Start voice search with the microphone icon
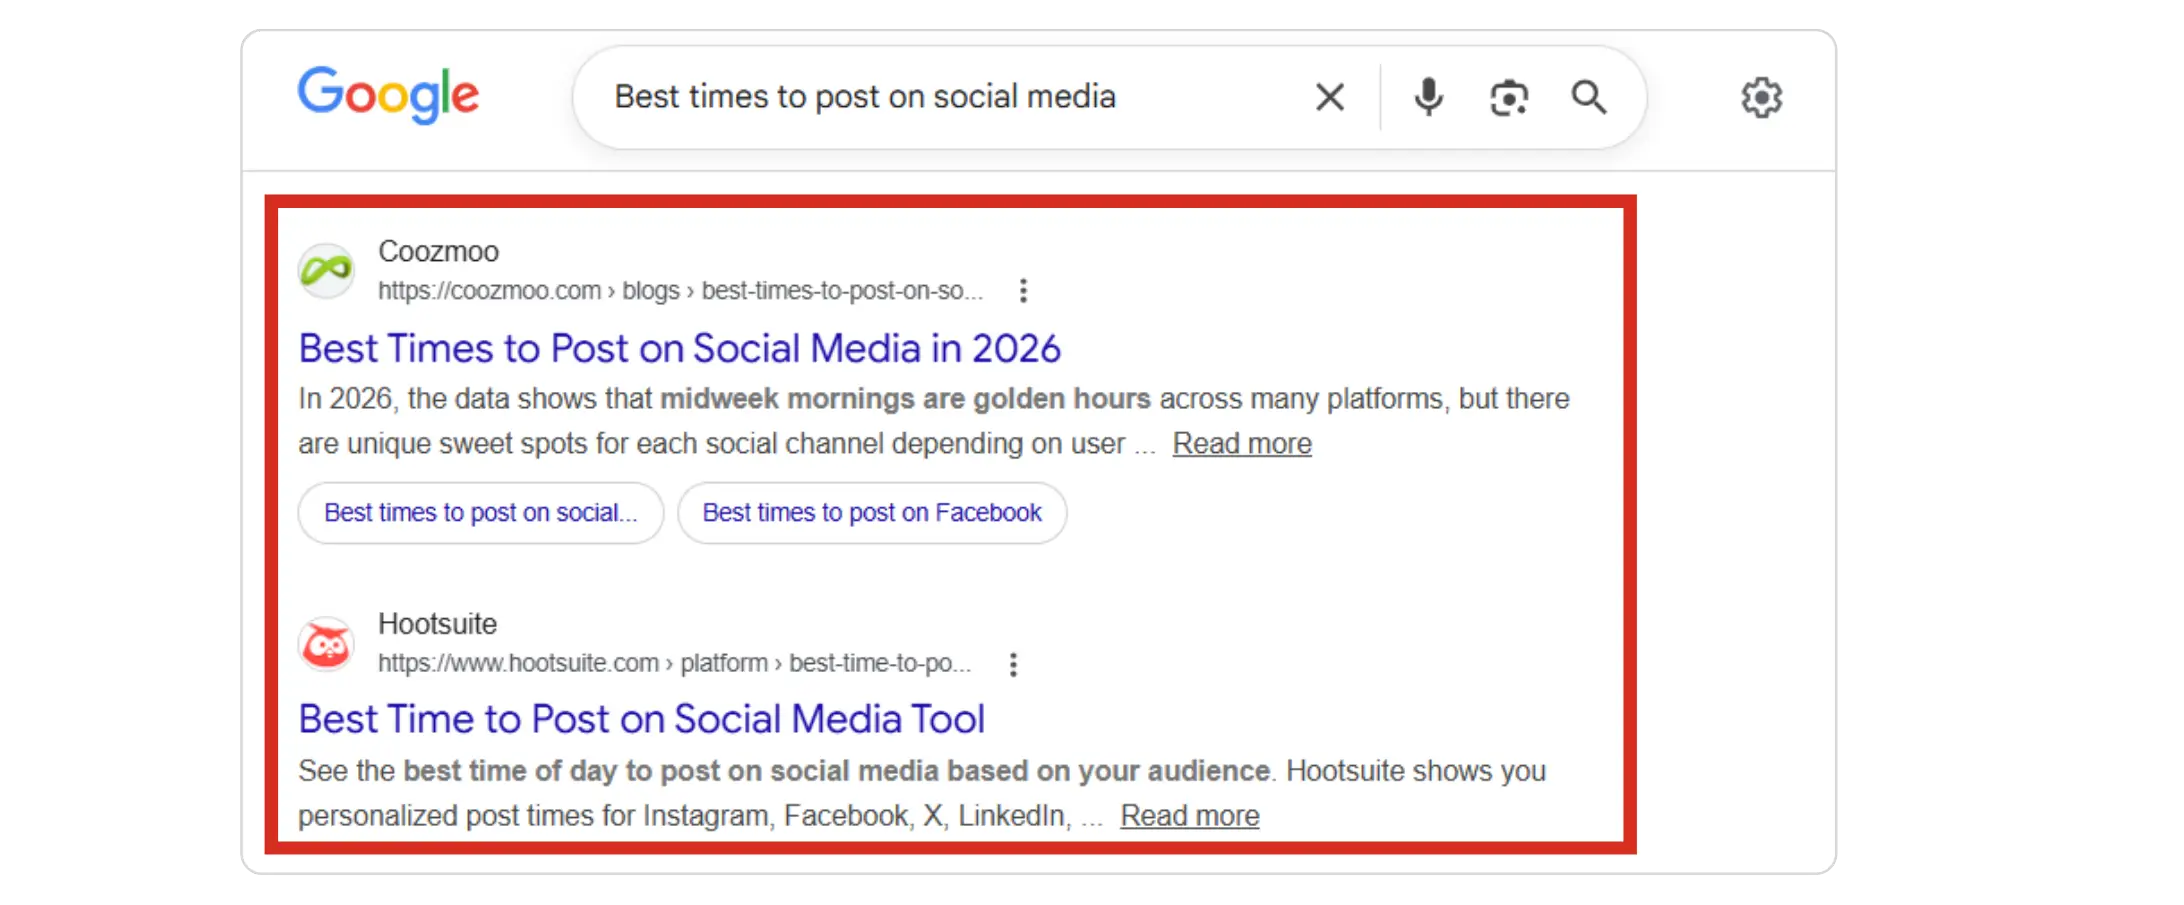Viewport: 2184px width, 905px height. [1428, 97]
